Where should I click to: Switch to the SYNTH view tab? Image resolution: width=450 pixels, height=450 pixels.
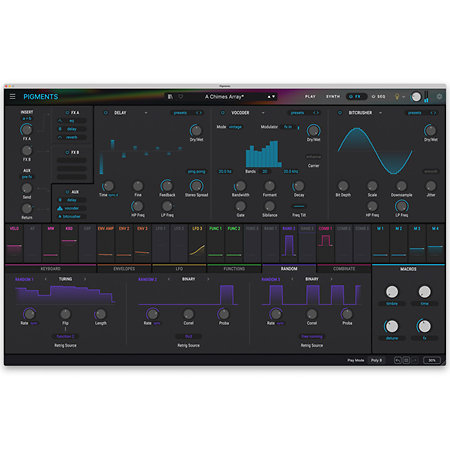click(x=333, y=97)
